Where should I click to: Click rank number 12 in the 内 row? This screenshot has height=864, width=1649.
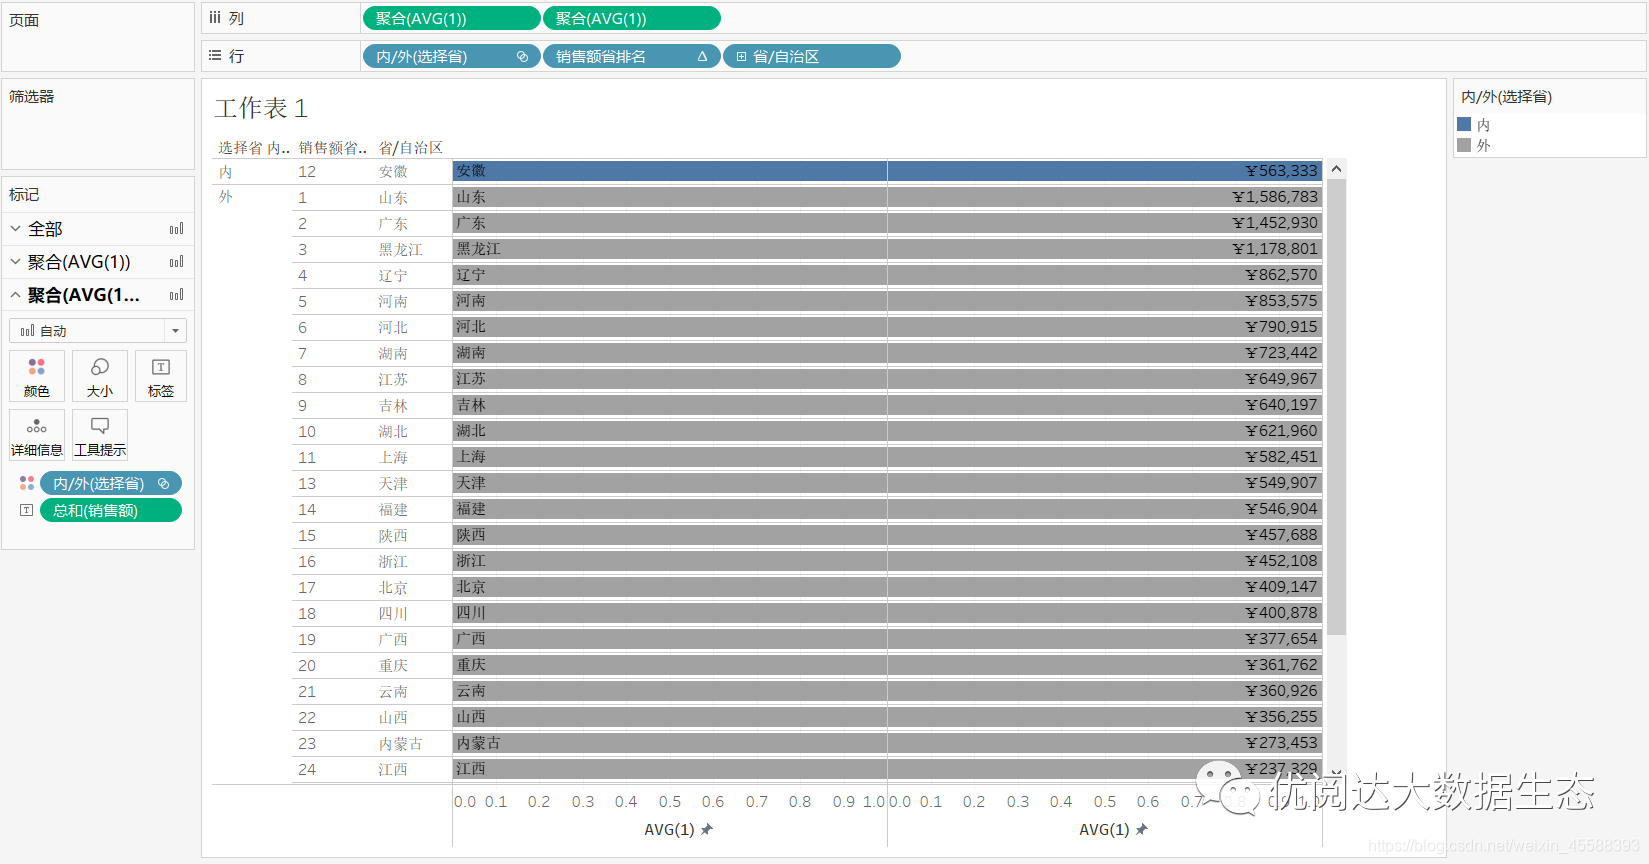pos(307,172)
